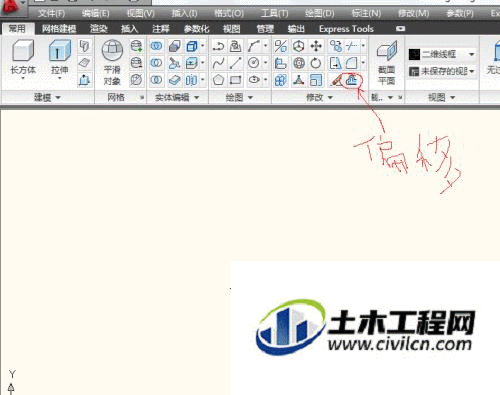Click the Polyline draw tool
This screenshot has height=395, width=500.
point(218,46)
